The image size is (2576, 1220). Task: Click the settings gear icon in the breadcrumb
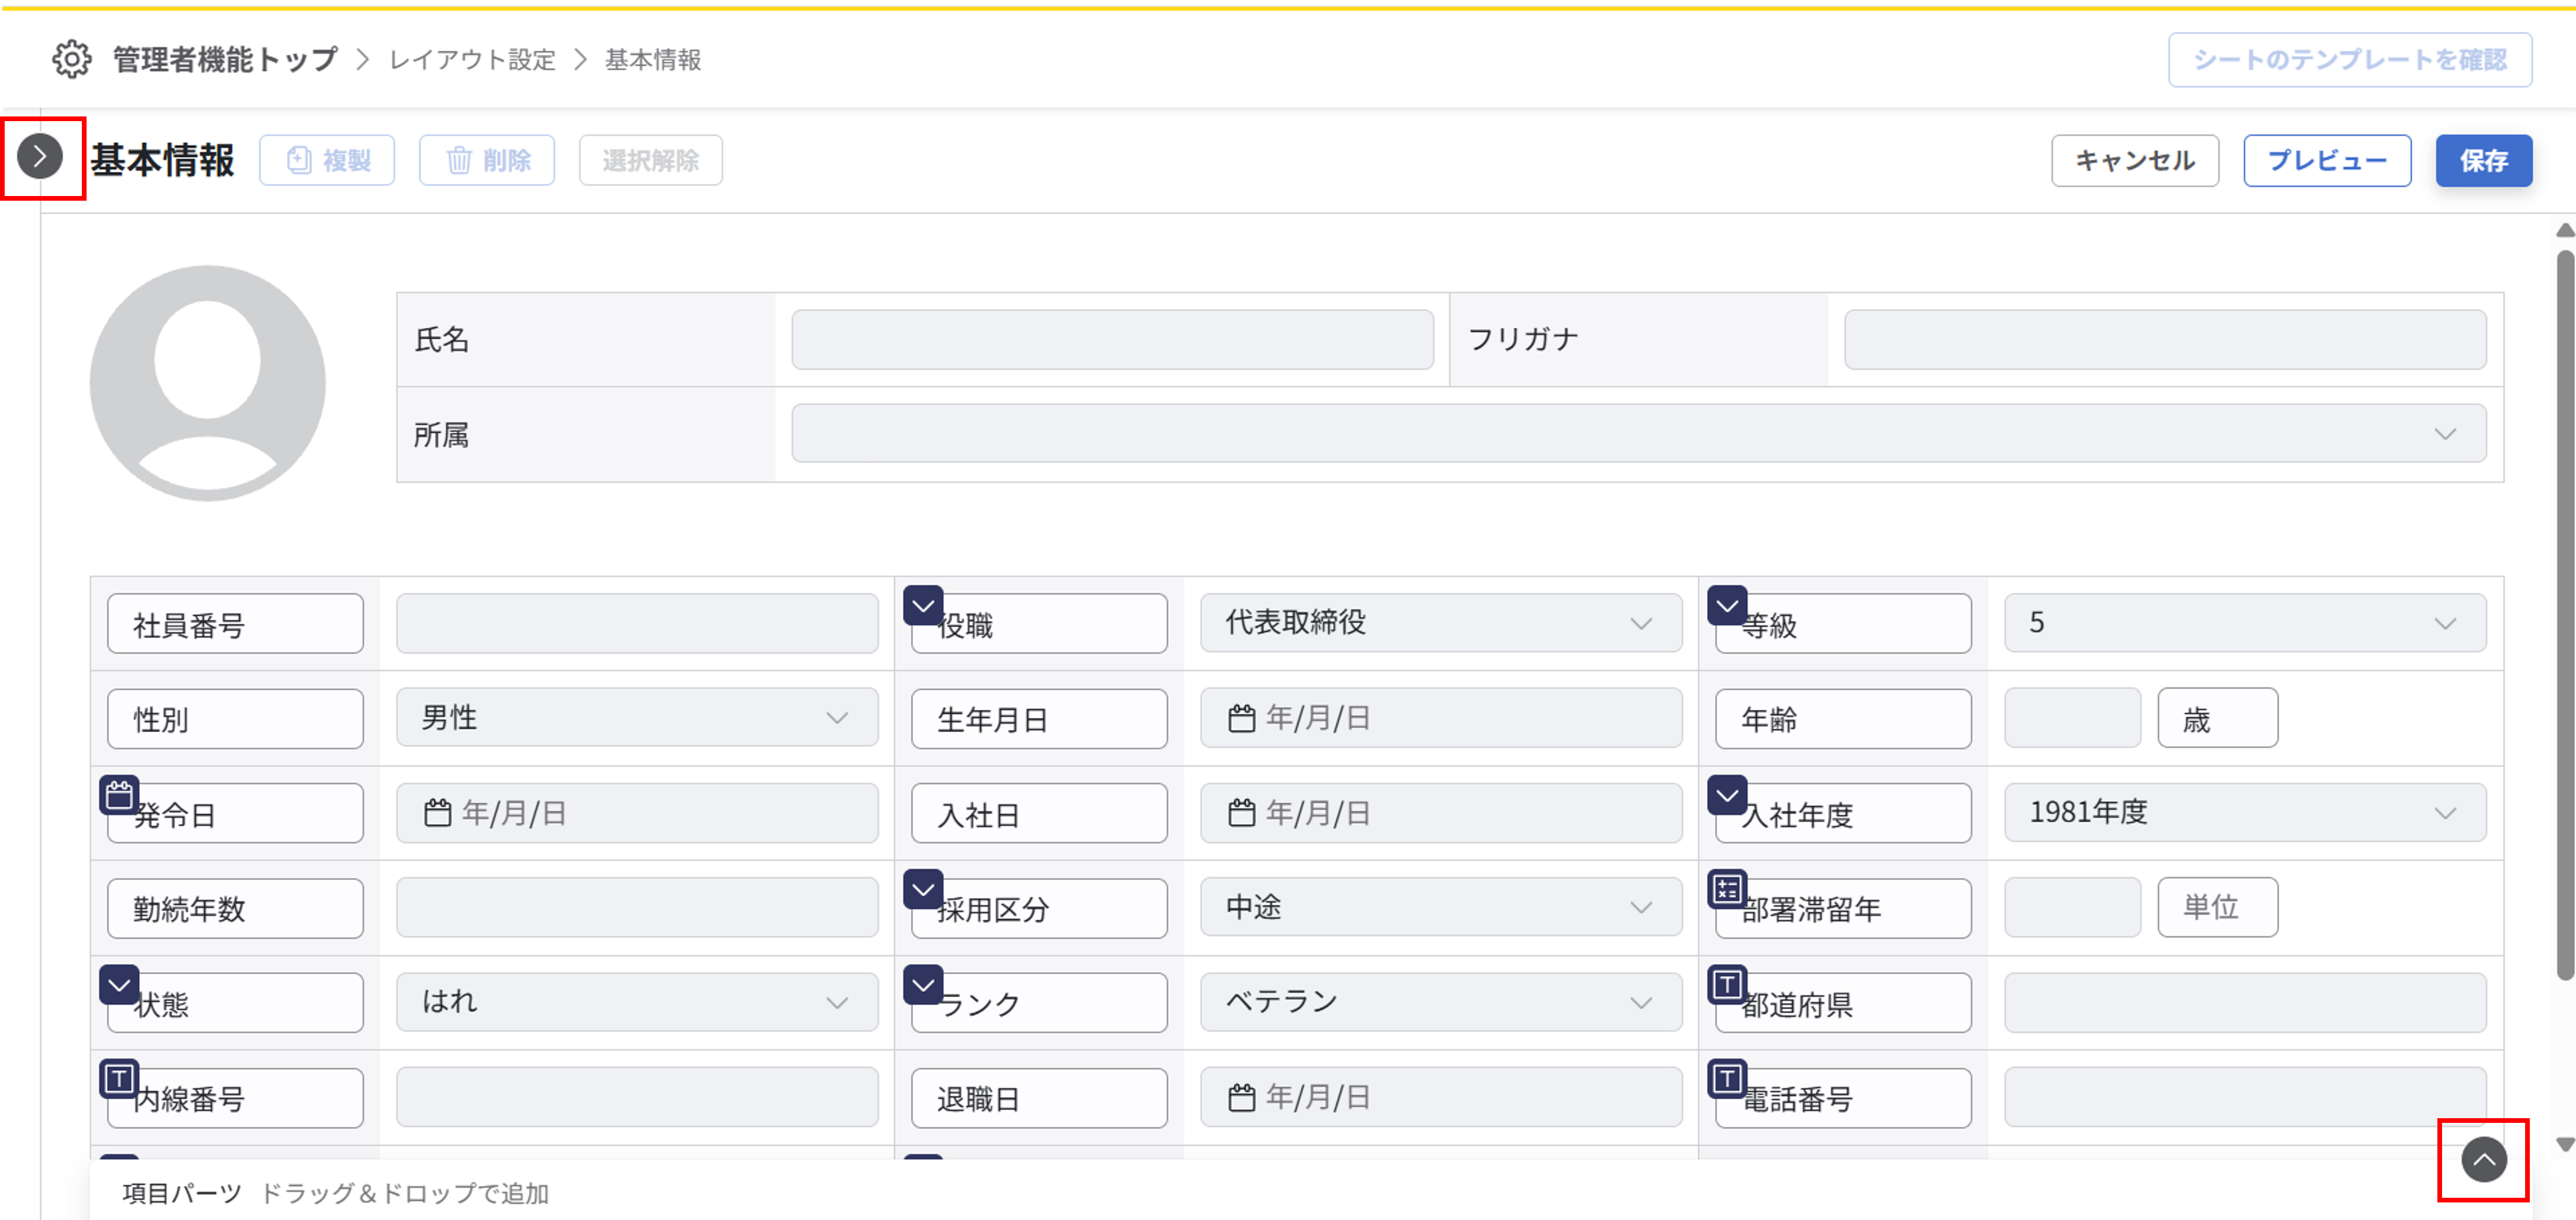(x=72, y=59)
